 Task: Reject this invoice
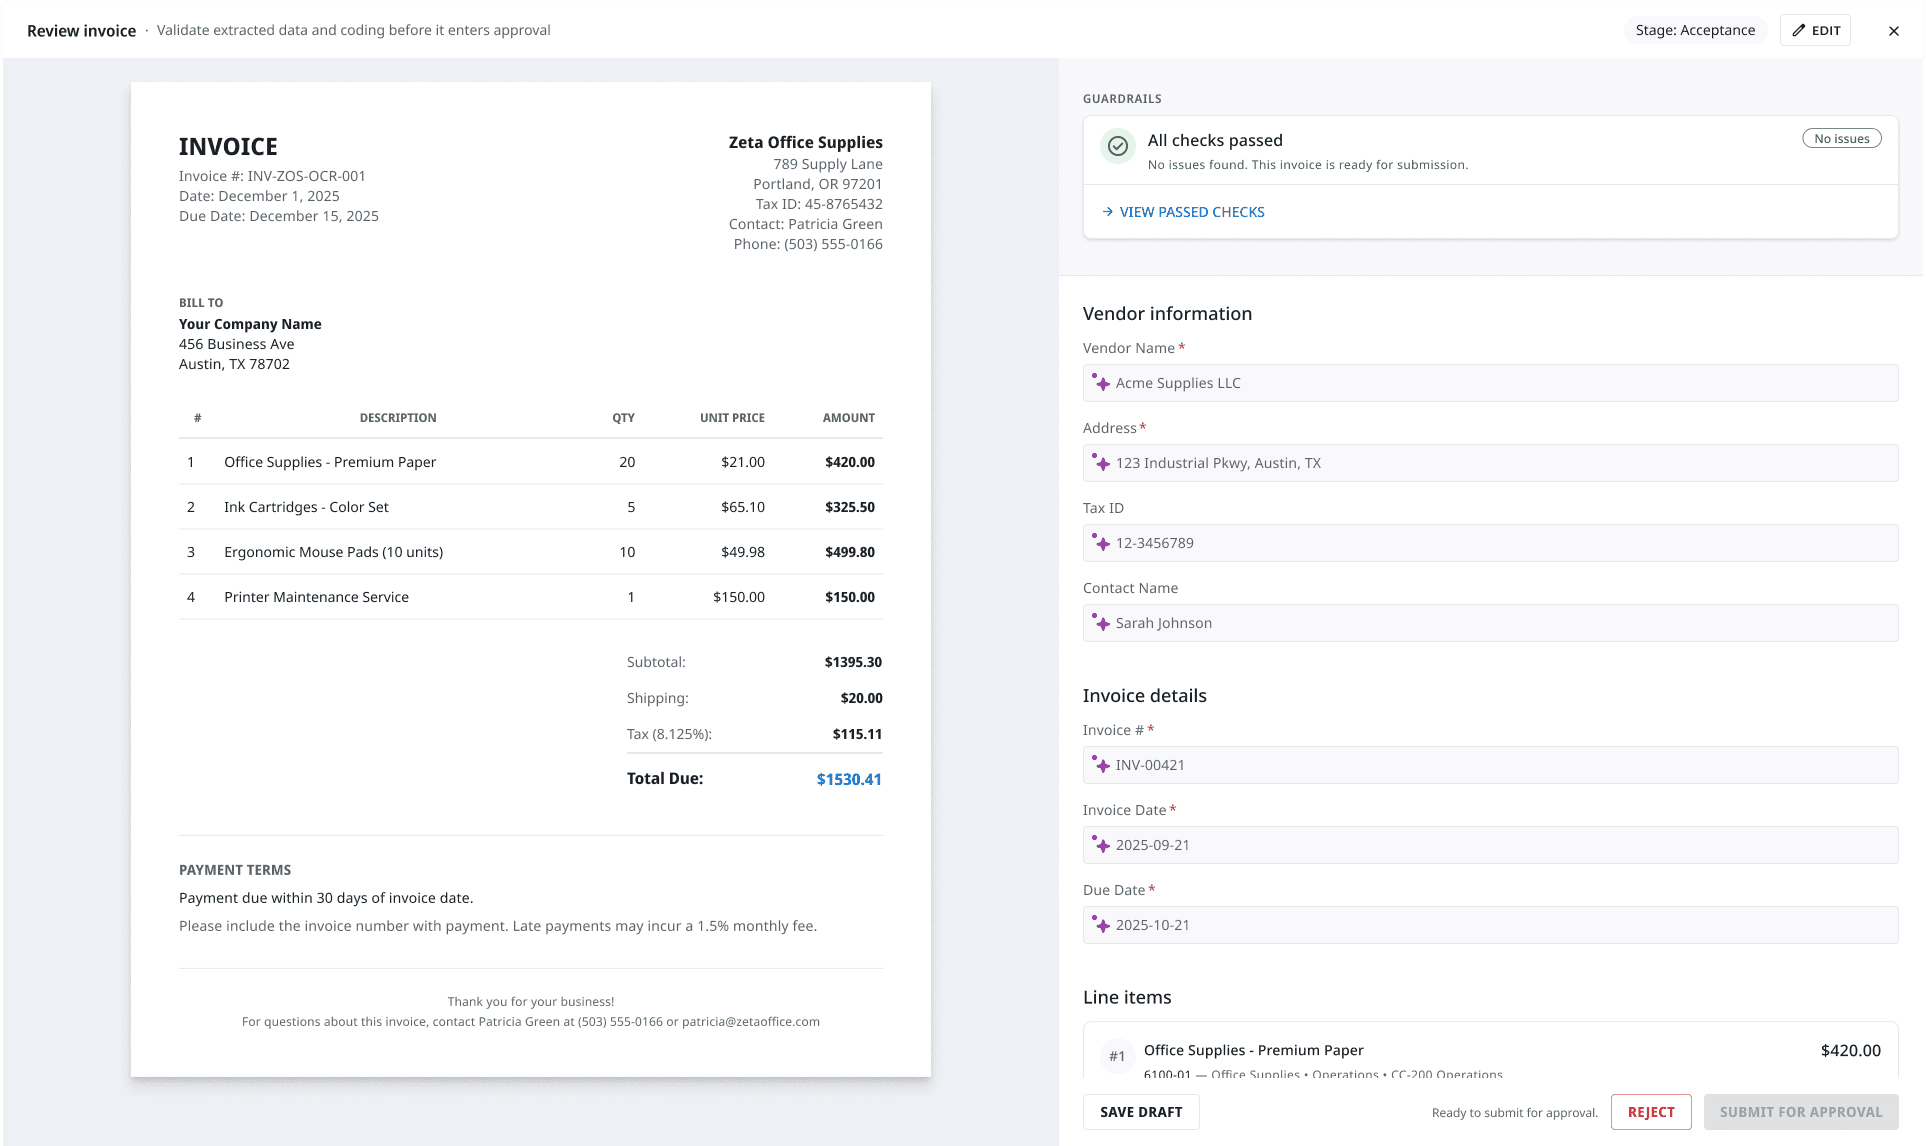point(1651,1112)
